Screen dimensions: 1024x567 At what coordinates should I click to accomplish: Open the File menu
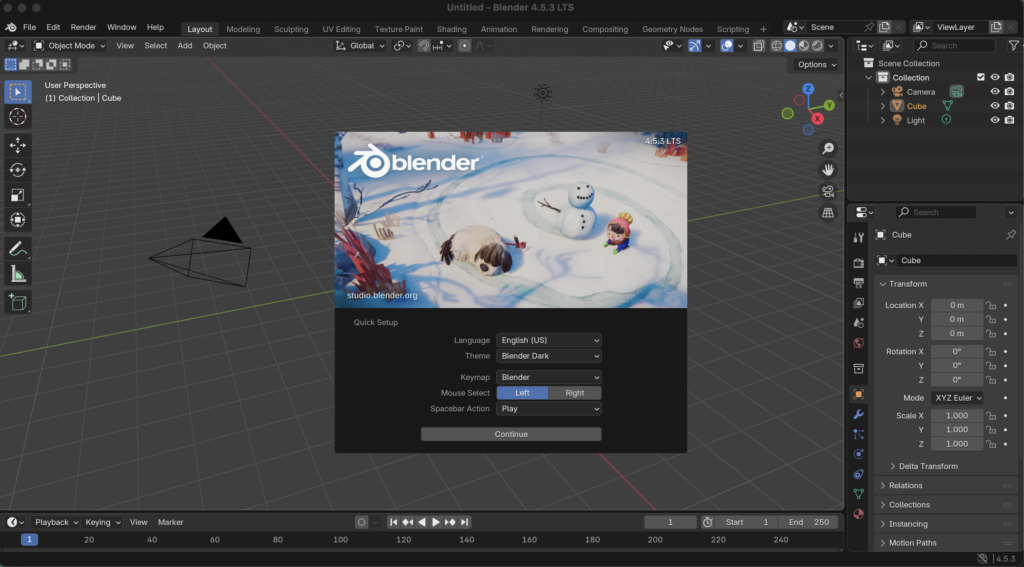pos(29,27)
